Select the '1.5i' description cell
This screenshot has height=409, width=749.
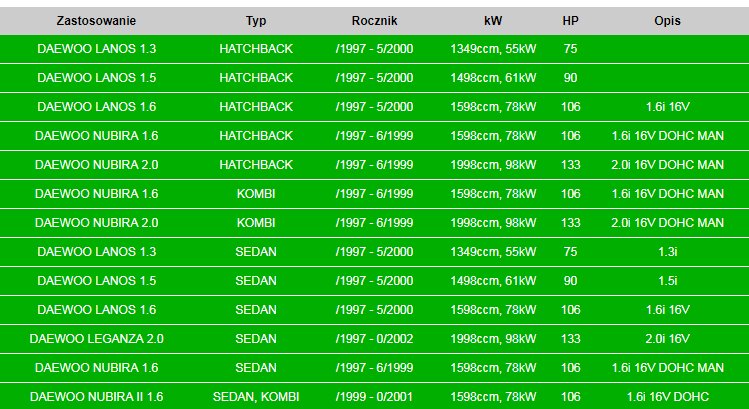[667, 281]
